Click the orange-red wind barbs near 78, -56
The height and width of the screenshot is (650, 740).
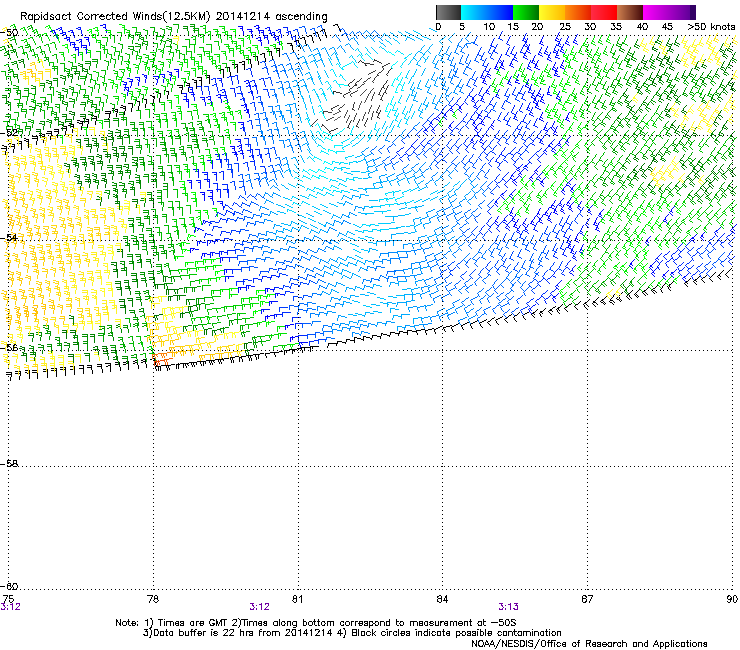[162, 359]
